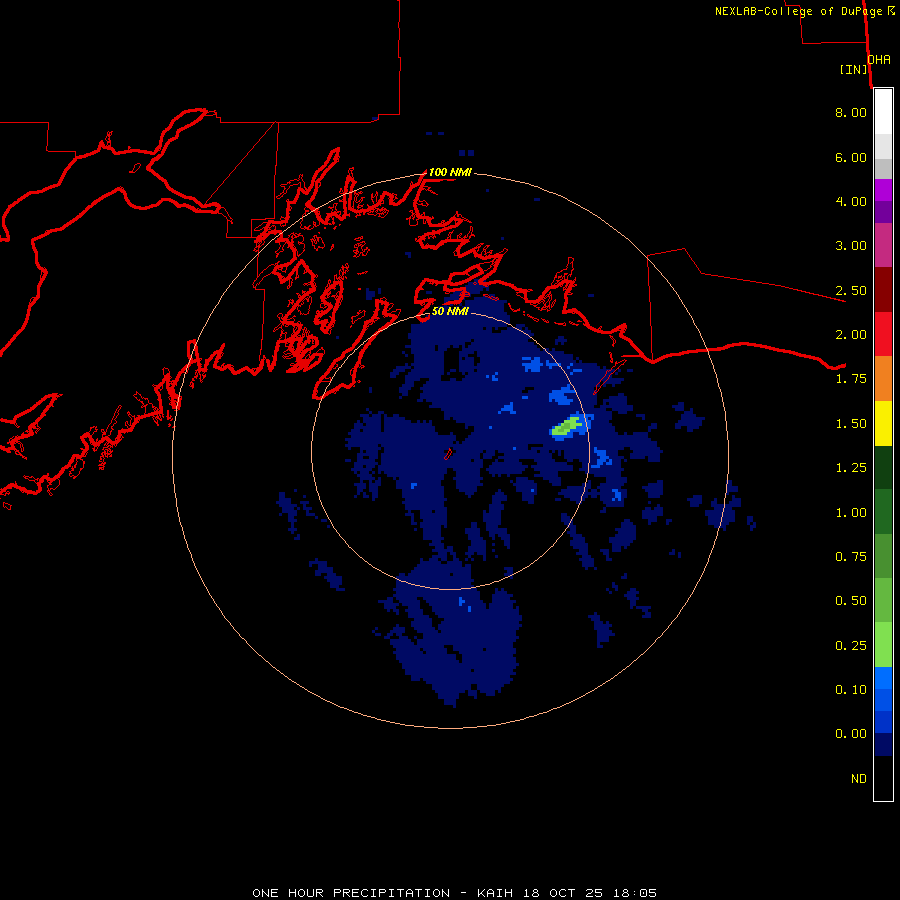Screen dimensions: 900x900
Task: Click the bright blue swatch in color scale
Action: (x=883, y=678)
